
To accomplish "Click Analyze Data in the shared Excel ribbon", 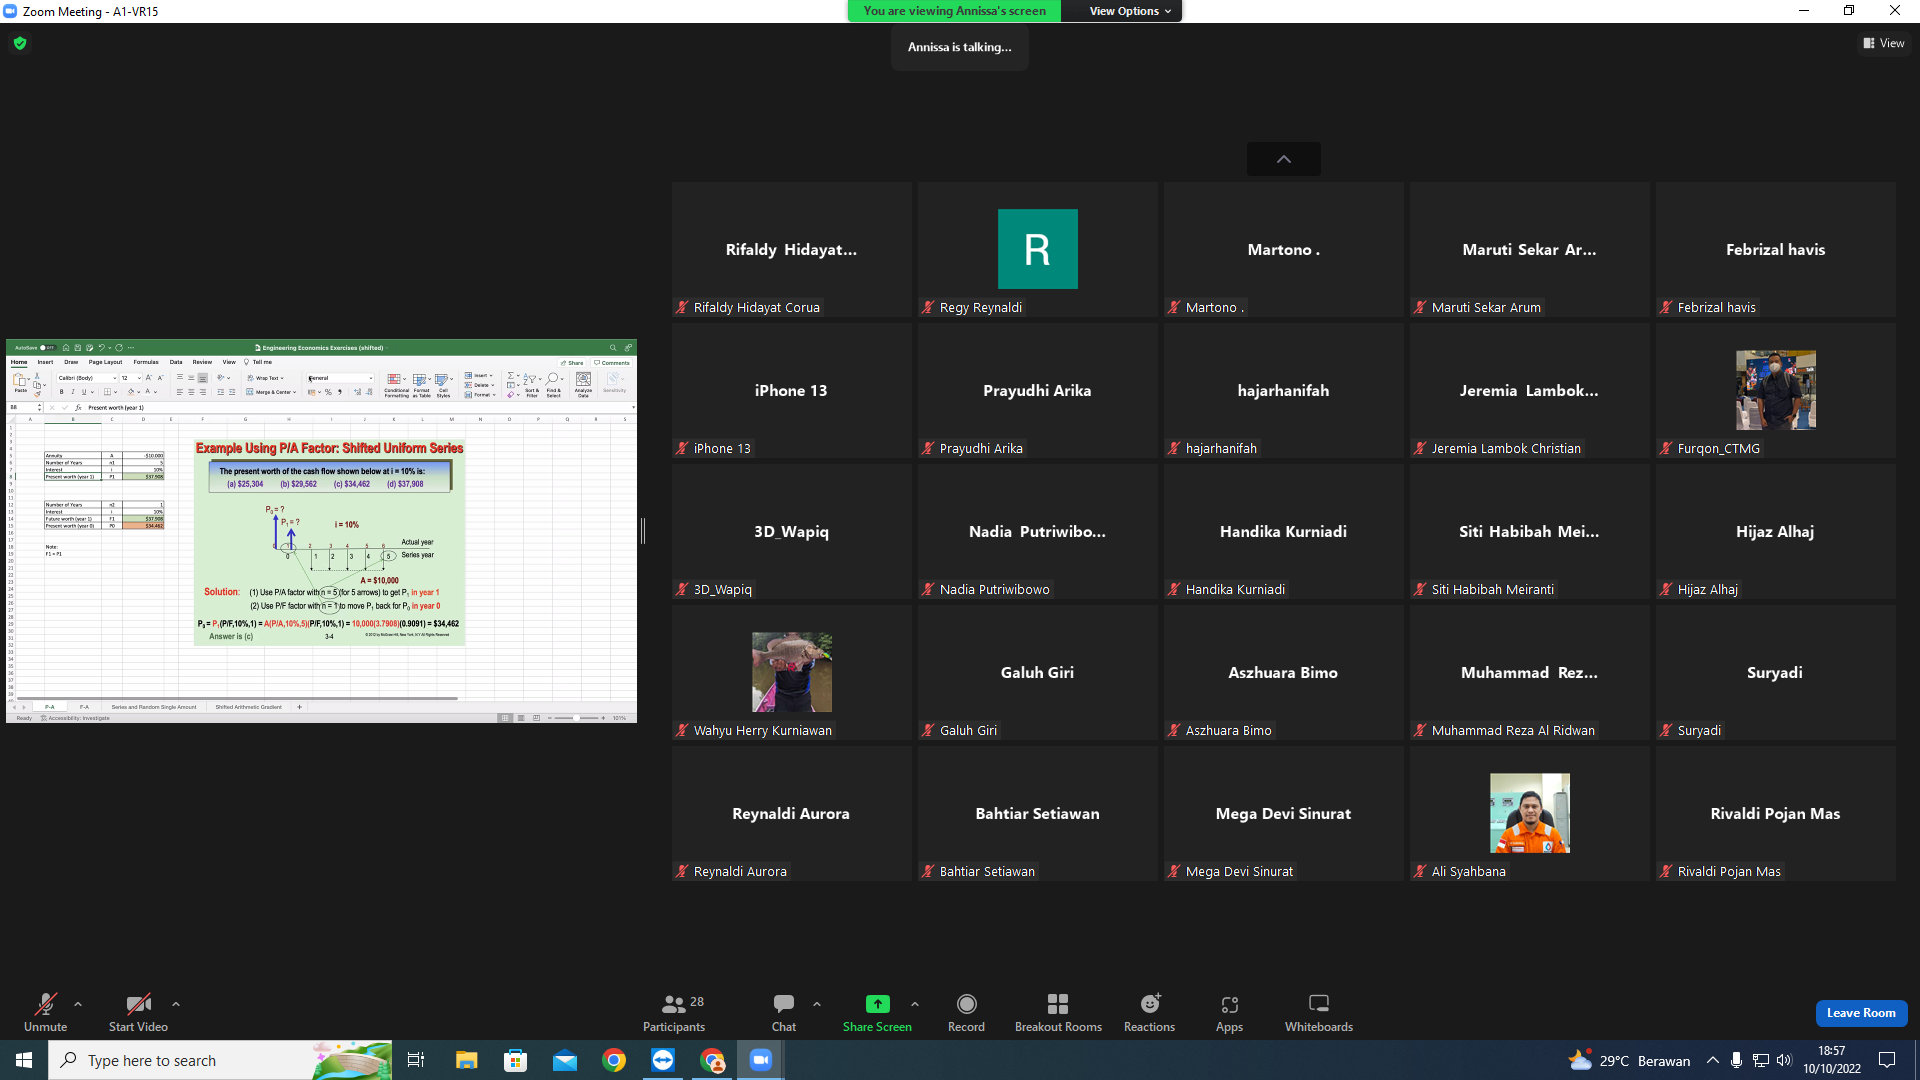I will coord(583,385).
